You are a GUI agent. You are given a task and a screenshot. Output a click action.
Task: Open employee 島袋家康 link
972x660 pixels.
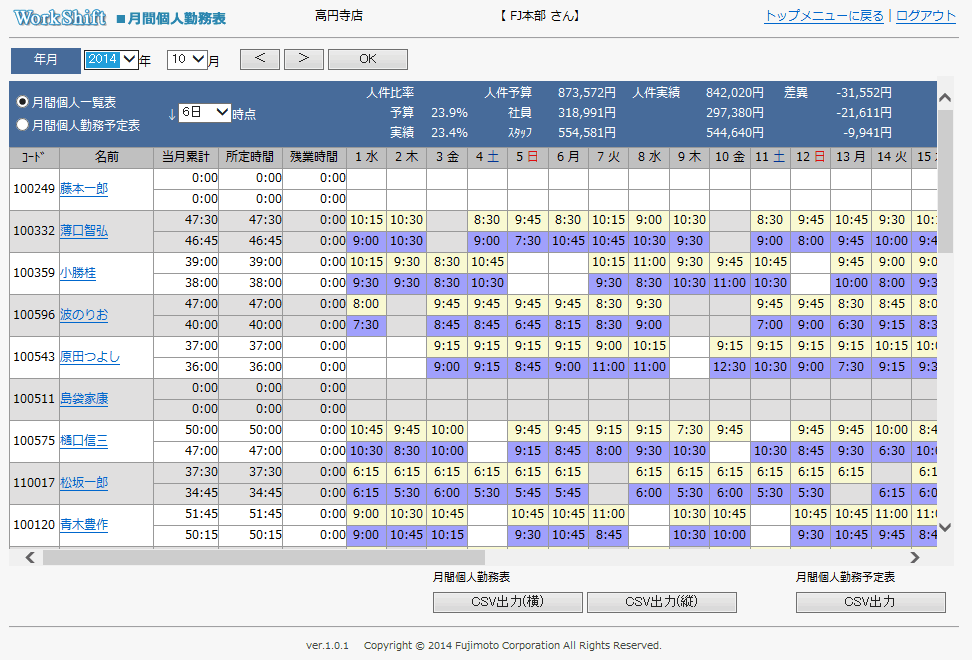pos(84,398)
